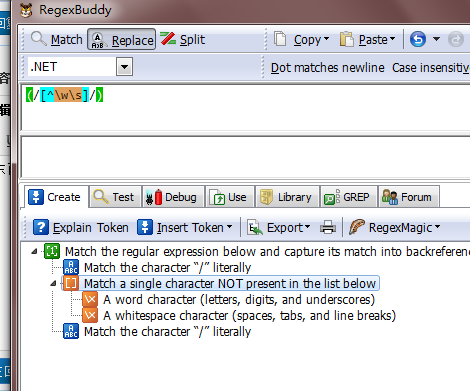Click the Split red-green icon
Image resolution: width=470 pixels, height=391 pixels.
coord(168,39)
